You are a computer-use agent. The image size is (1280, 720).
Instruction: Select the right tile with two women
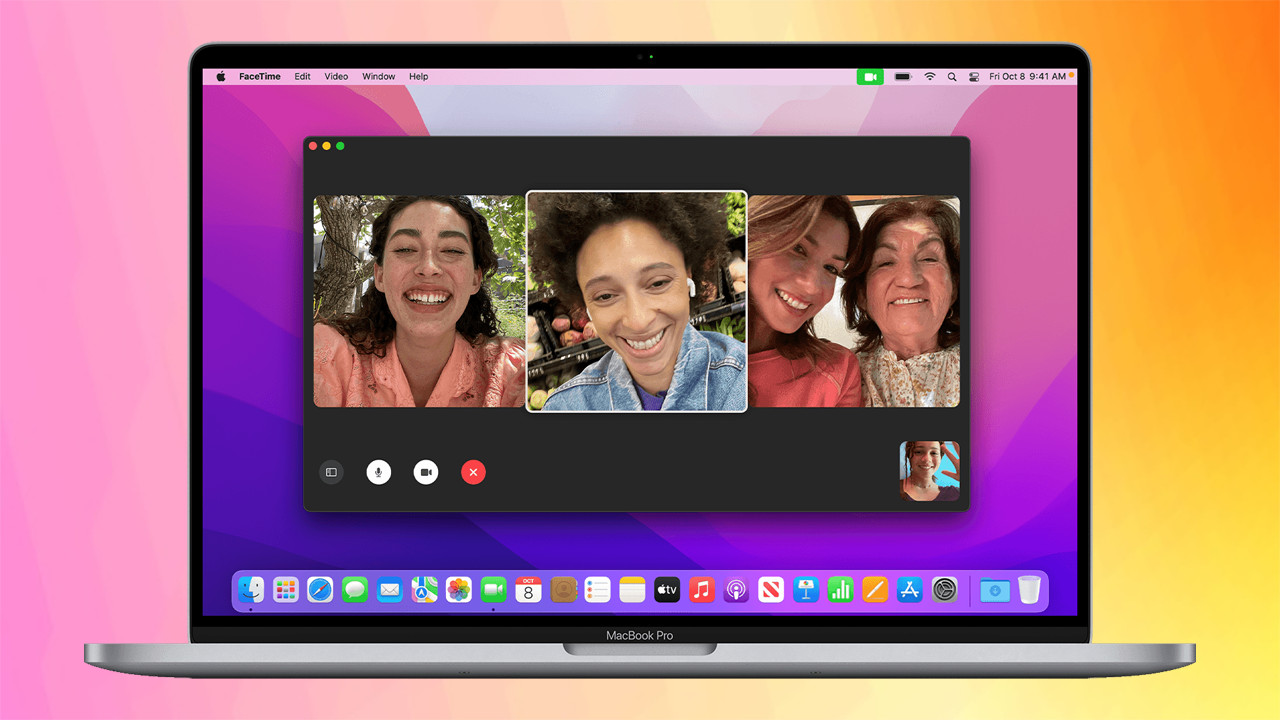tap(854, 301)
